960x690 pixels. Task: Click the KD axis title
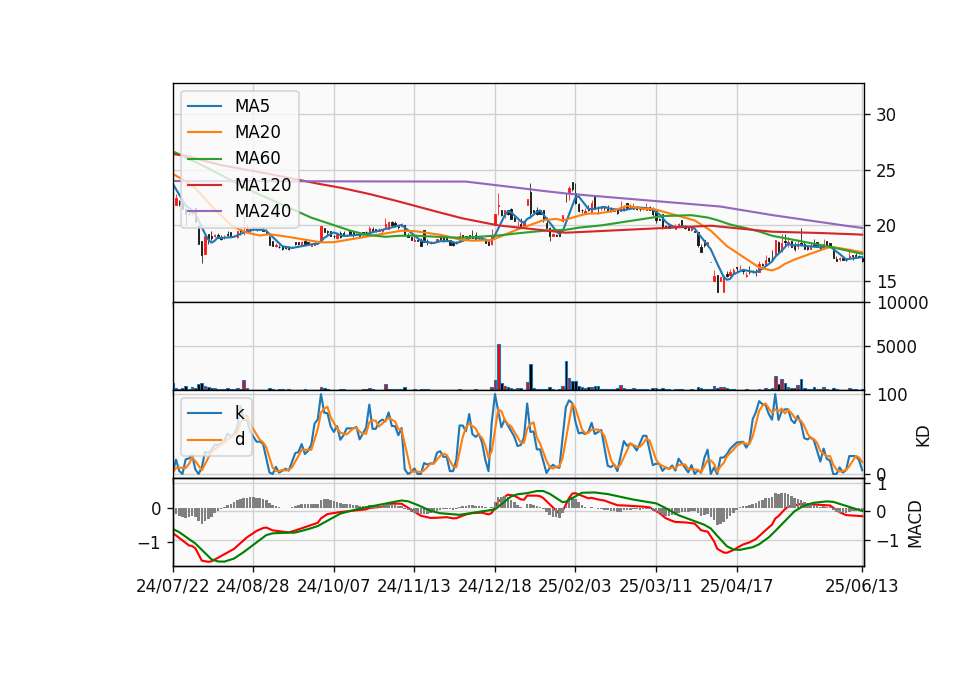923,437
